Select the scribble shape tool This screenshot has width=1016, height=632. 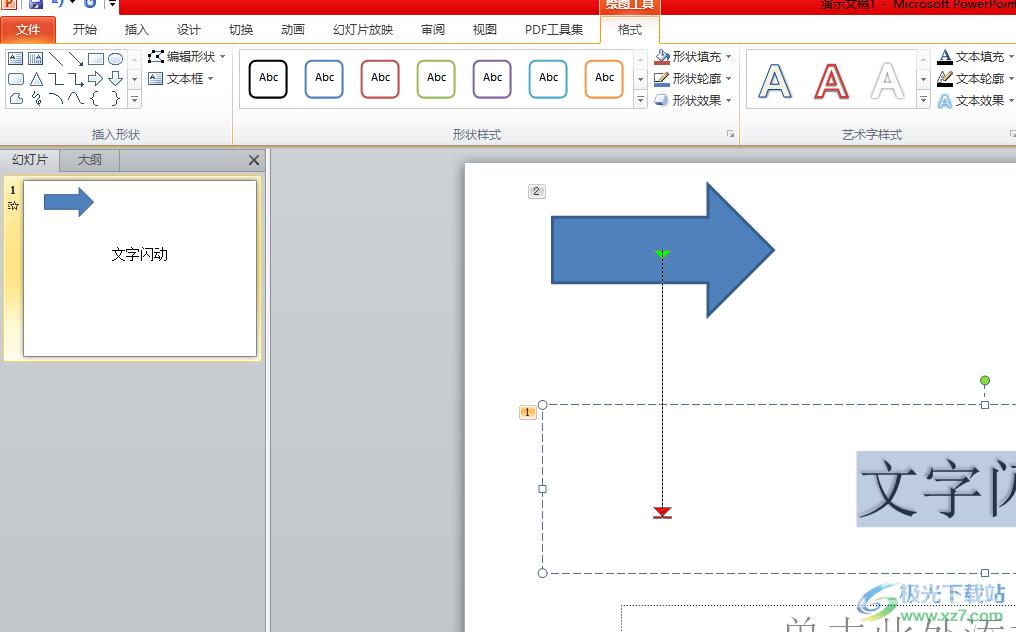point(36,99)
